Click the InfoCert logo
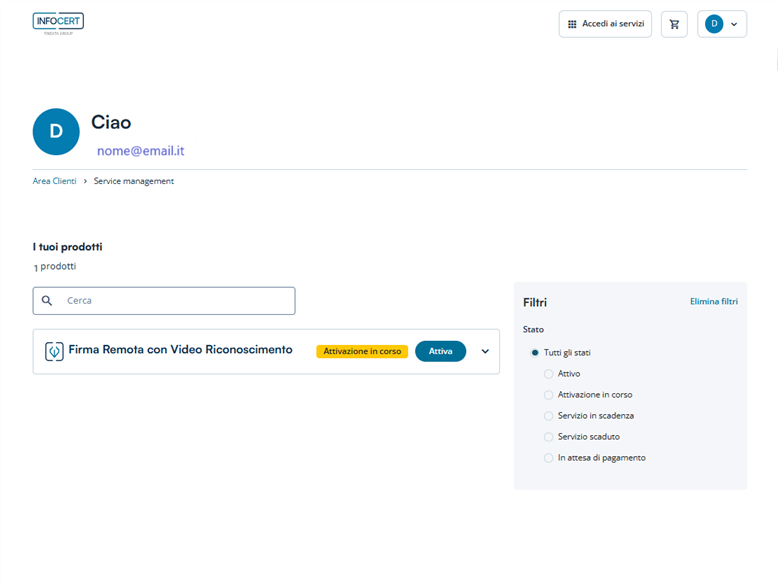 (x=58, y=23)
